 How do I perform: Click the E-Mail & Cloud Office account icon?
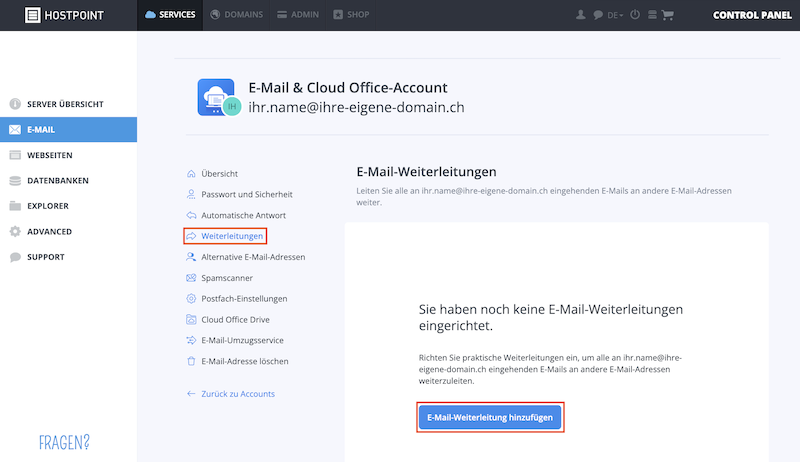218,97
